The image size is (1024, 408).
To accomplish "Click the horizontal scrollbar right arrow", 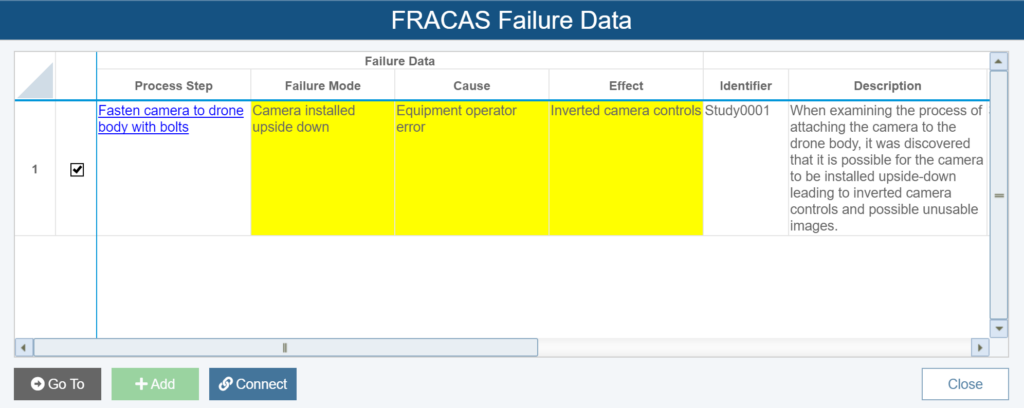I will pyautogui.click(x=980, y=347).
